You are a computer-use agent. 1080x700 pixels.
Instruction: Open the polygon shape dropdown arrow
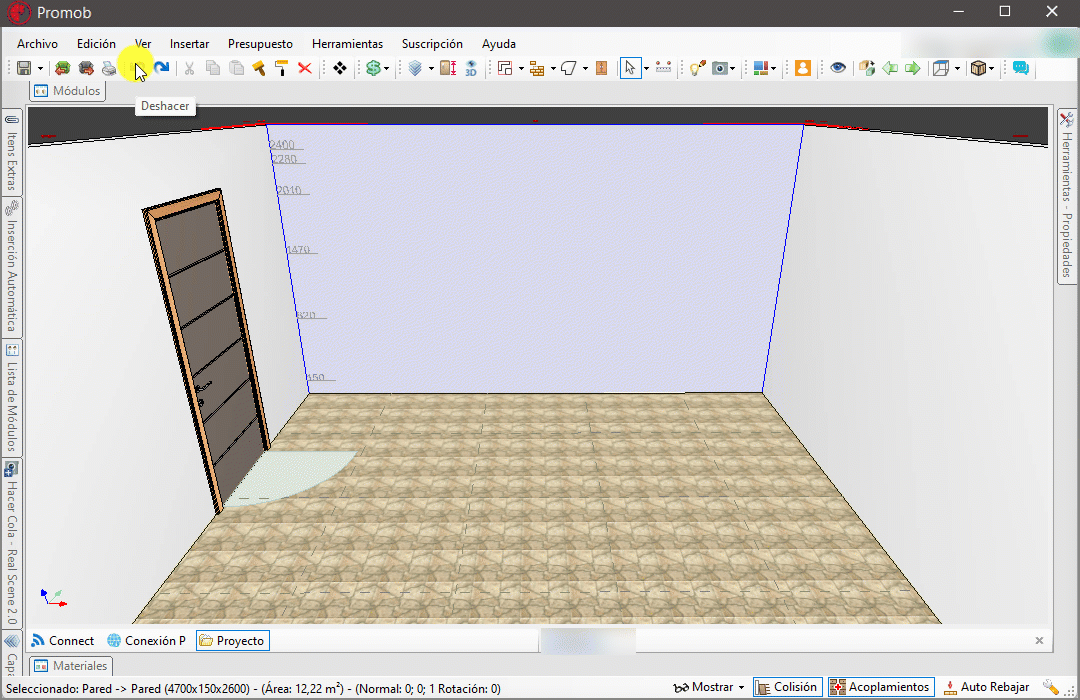585,68
